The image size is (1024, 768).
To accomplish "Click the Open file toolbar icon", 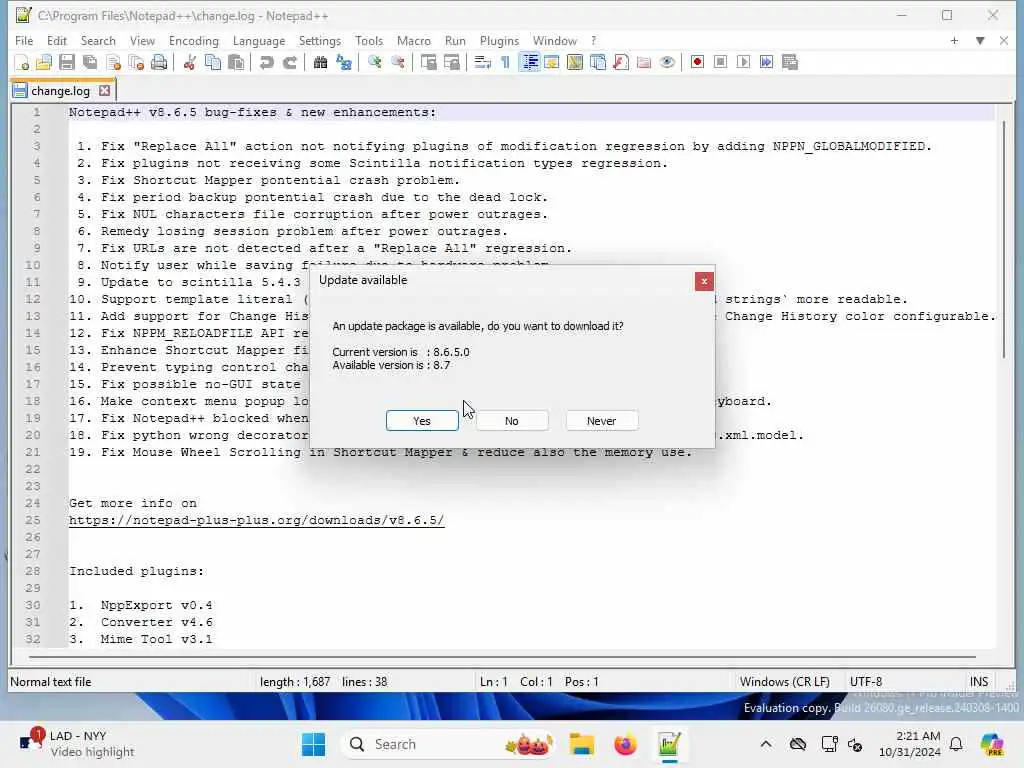I will tap(44, 63).
